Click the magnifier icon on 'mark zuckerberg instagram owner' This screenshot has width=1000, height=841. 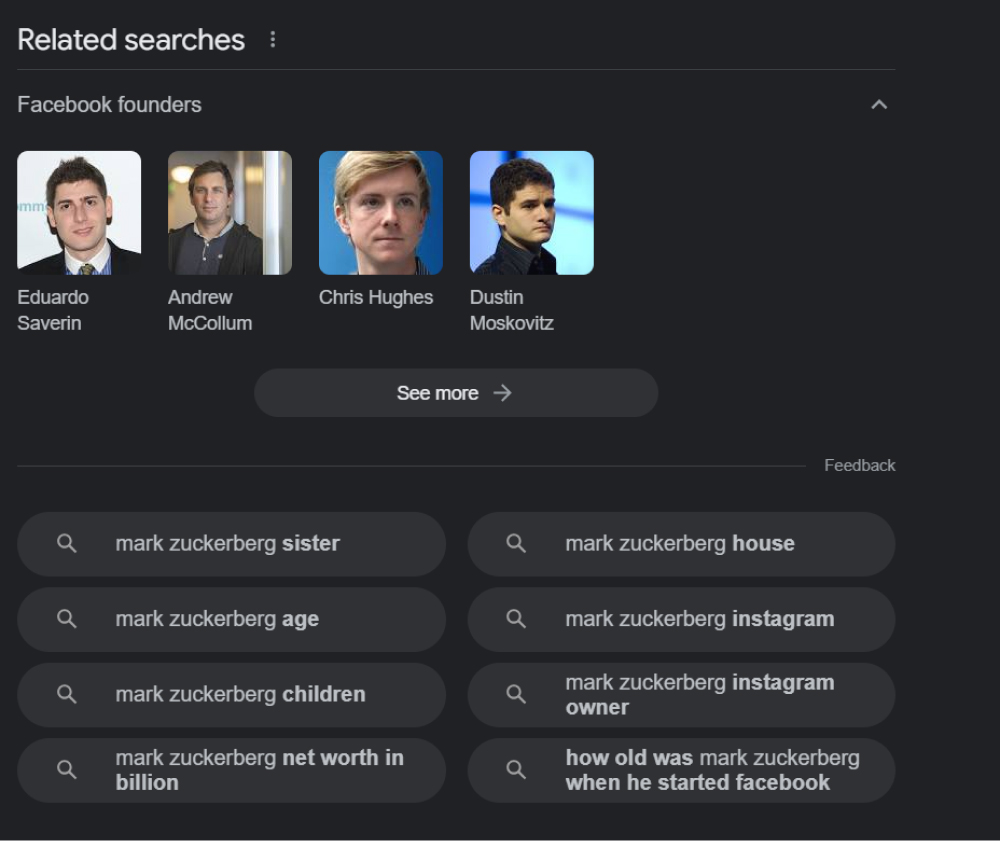click(x=516, y=695)
